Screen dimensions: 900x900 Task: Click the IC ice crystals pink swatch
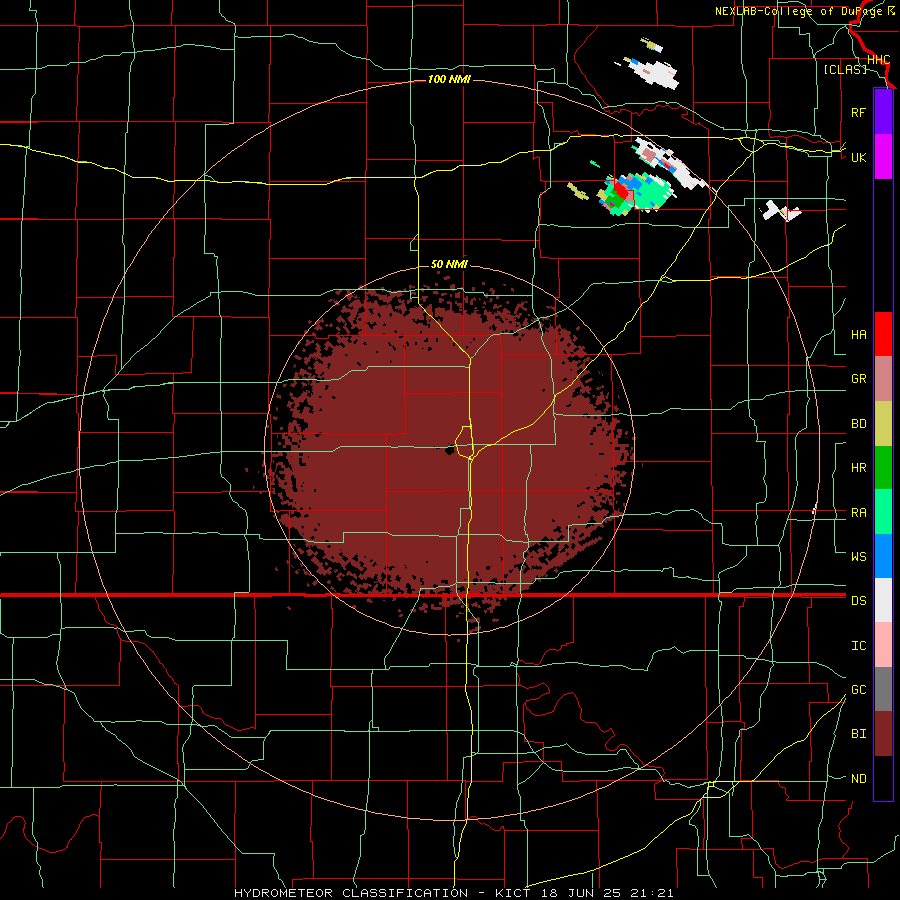[883, 645]
